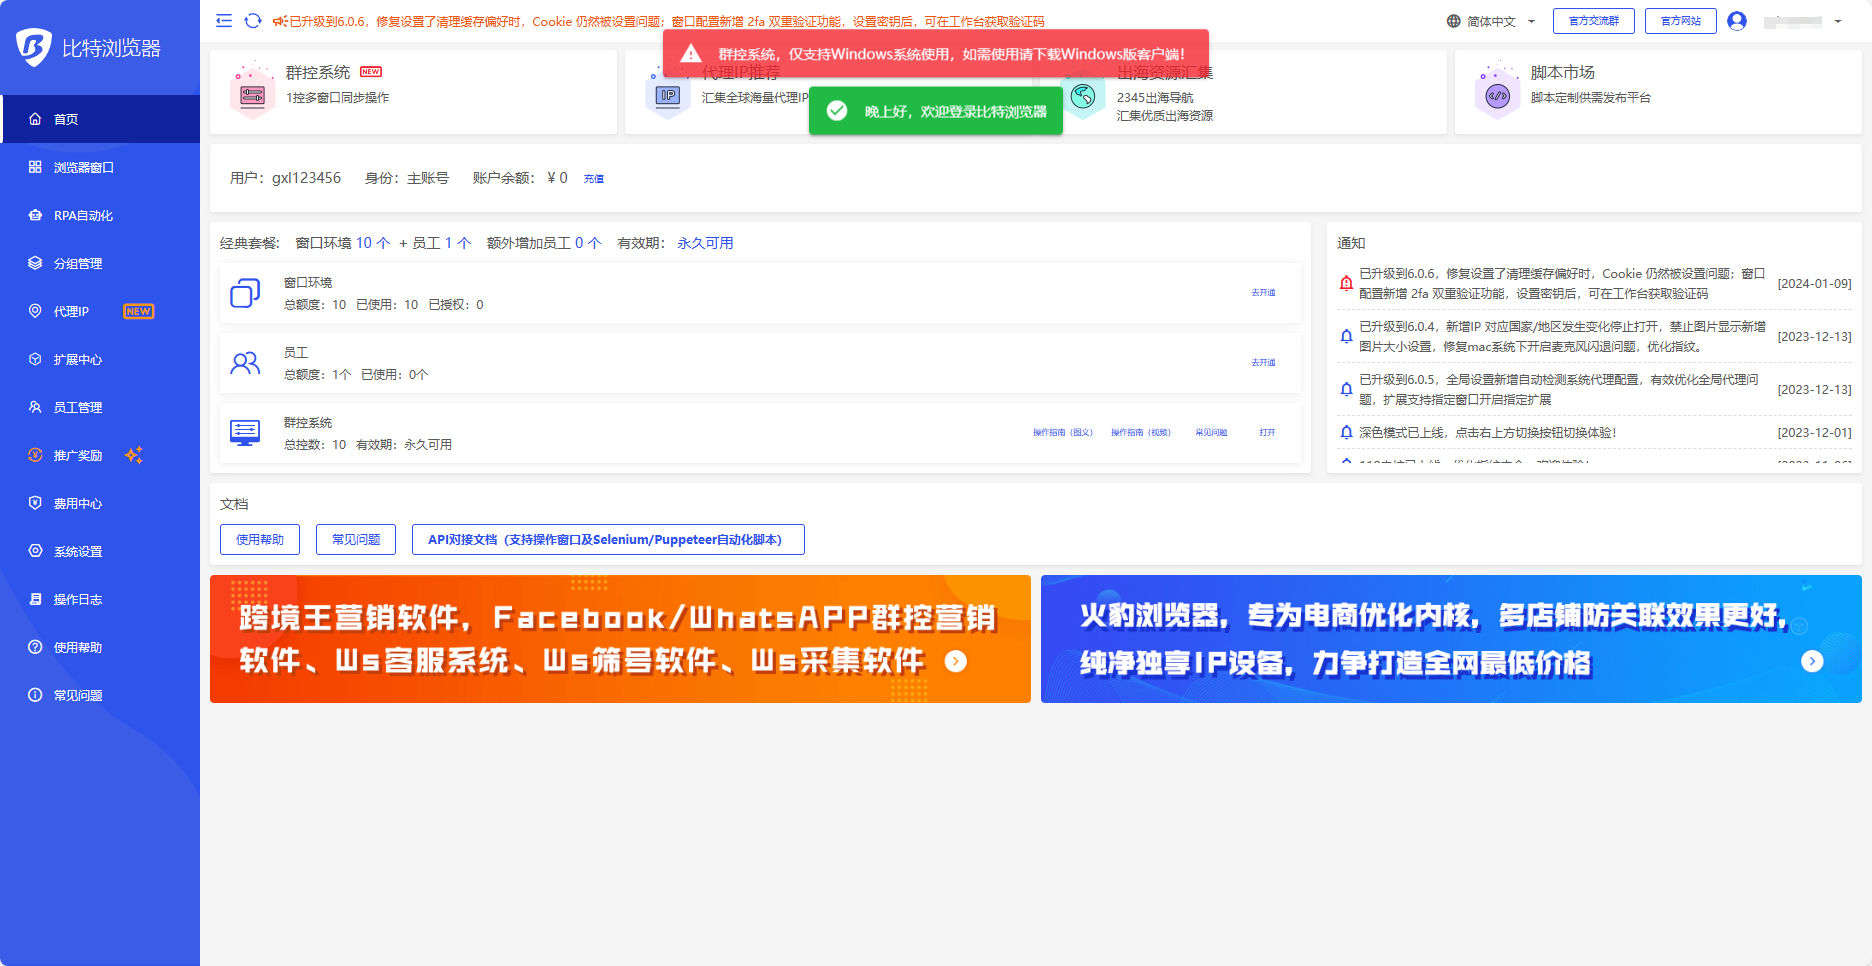This screenshot has height=966, width=1872.
Task: Click 常见问题 link in 群控系统 row
Action: (x=1211, y=433)
